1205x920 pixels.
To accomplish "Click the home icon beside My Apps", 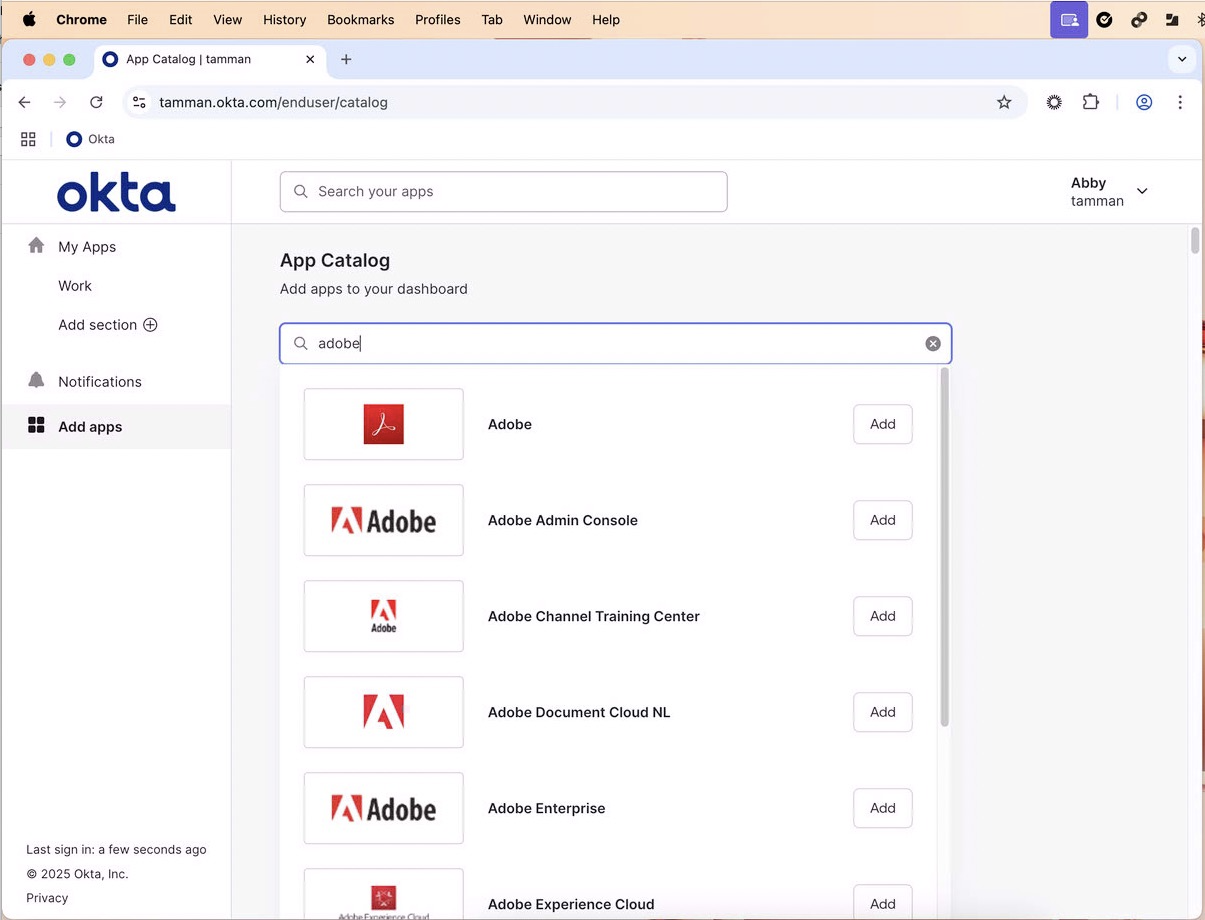I will [x=37, y=245].
